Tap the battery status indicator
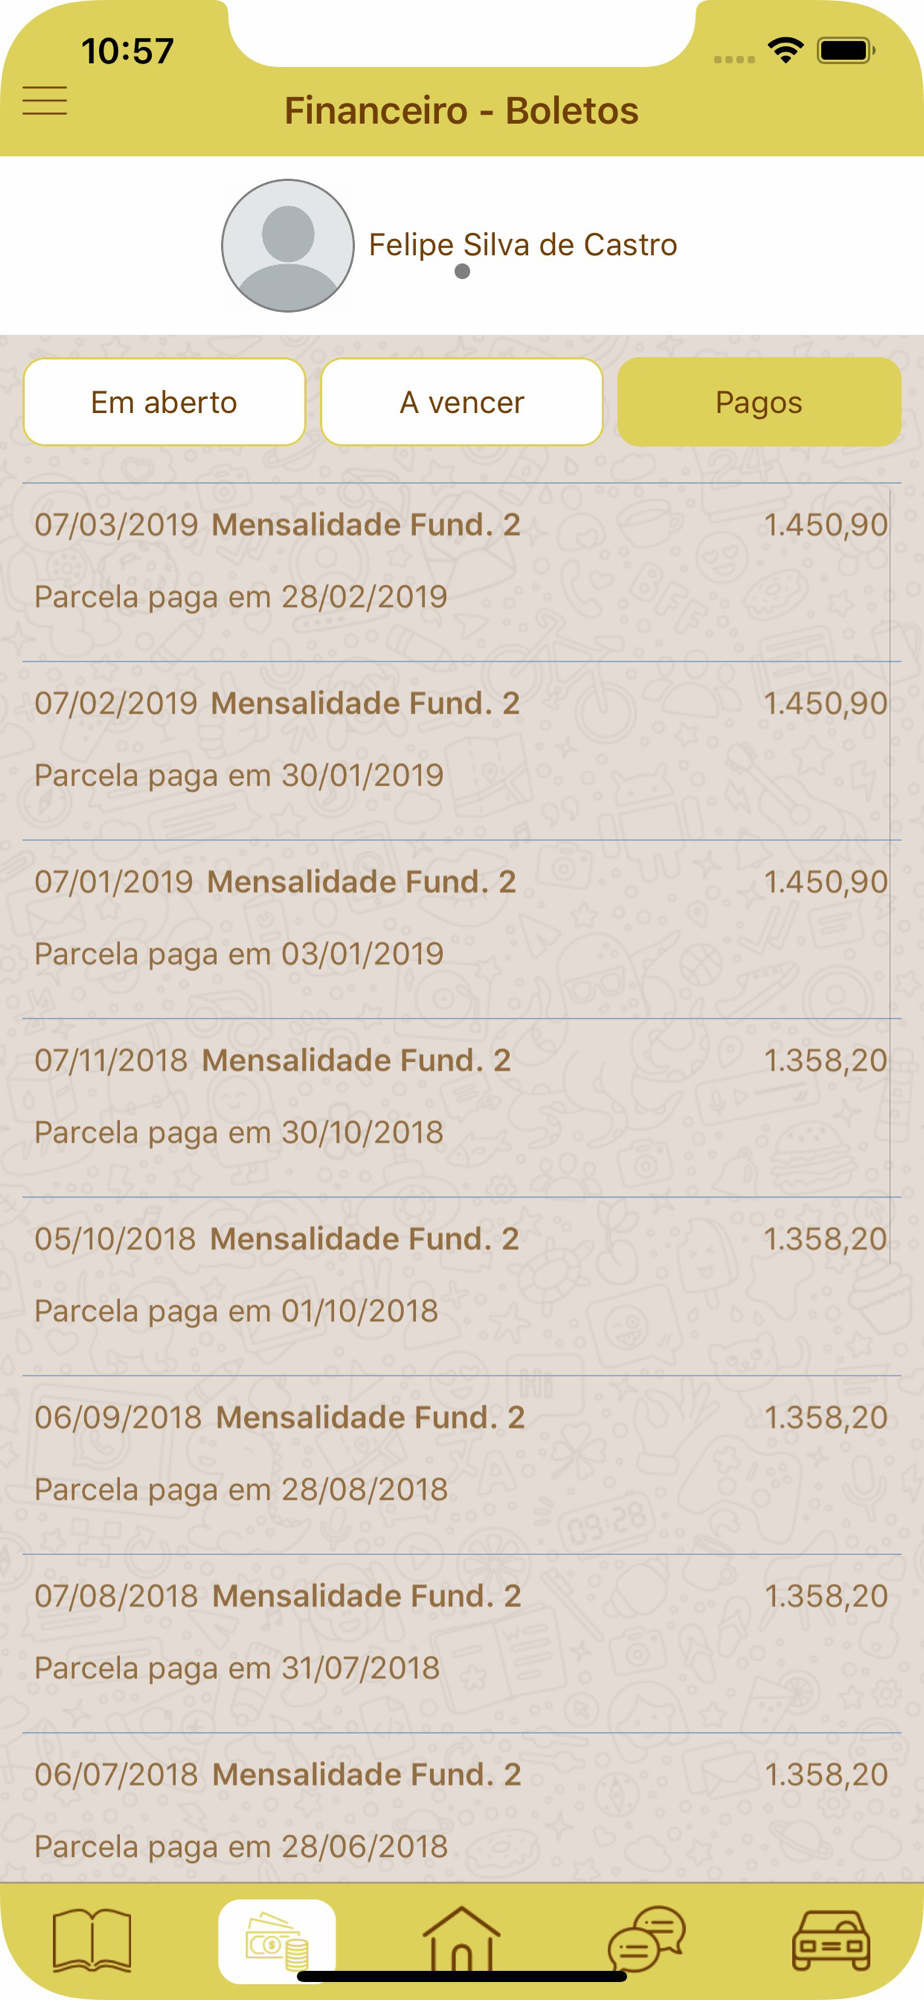This screenshot has height=2000, width=924. (x=846, y=50)
